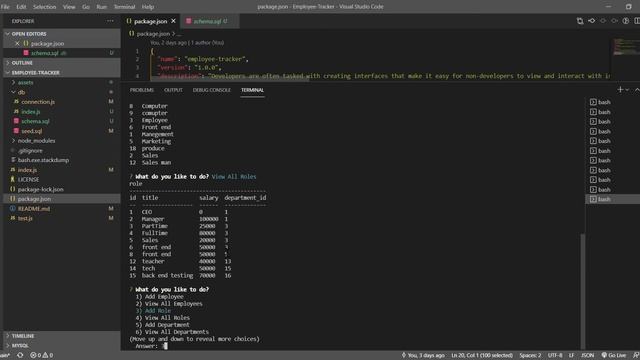Click the terminal Answer input prompt

tap(151, 346)
